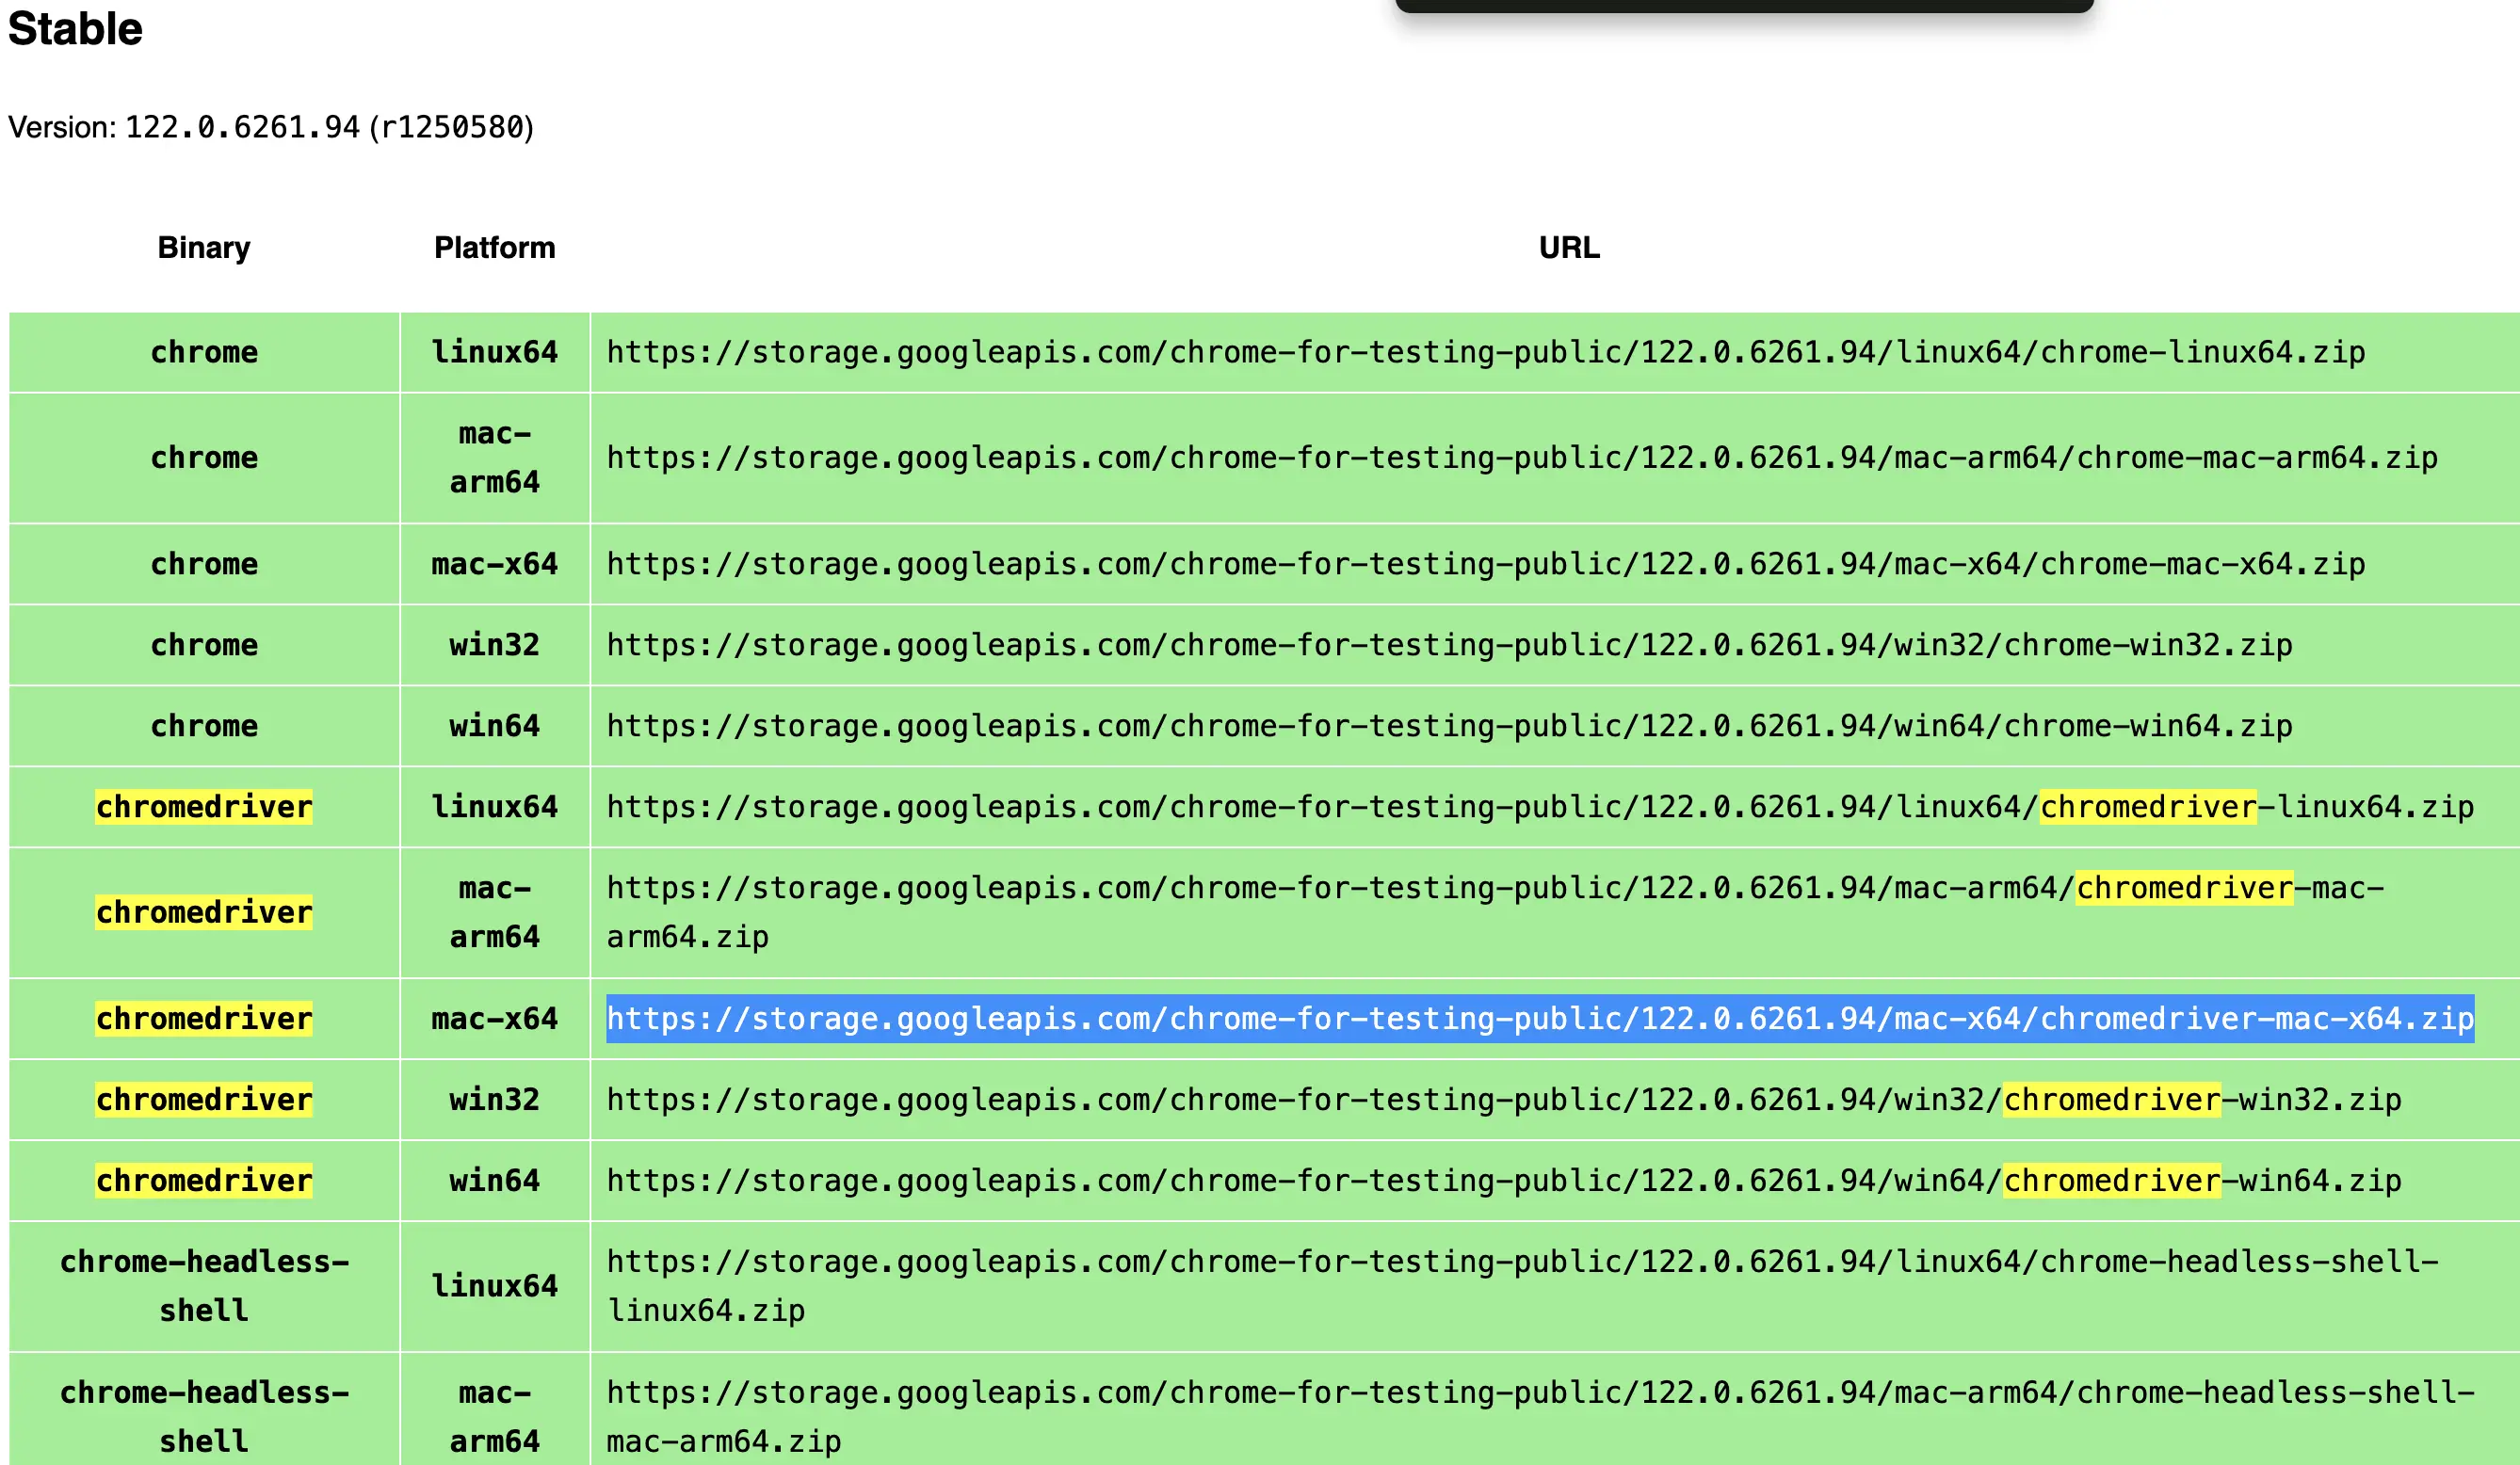Click the chrome-win64.zip URL

1449,726
